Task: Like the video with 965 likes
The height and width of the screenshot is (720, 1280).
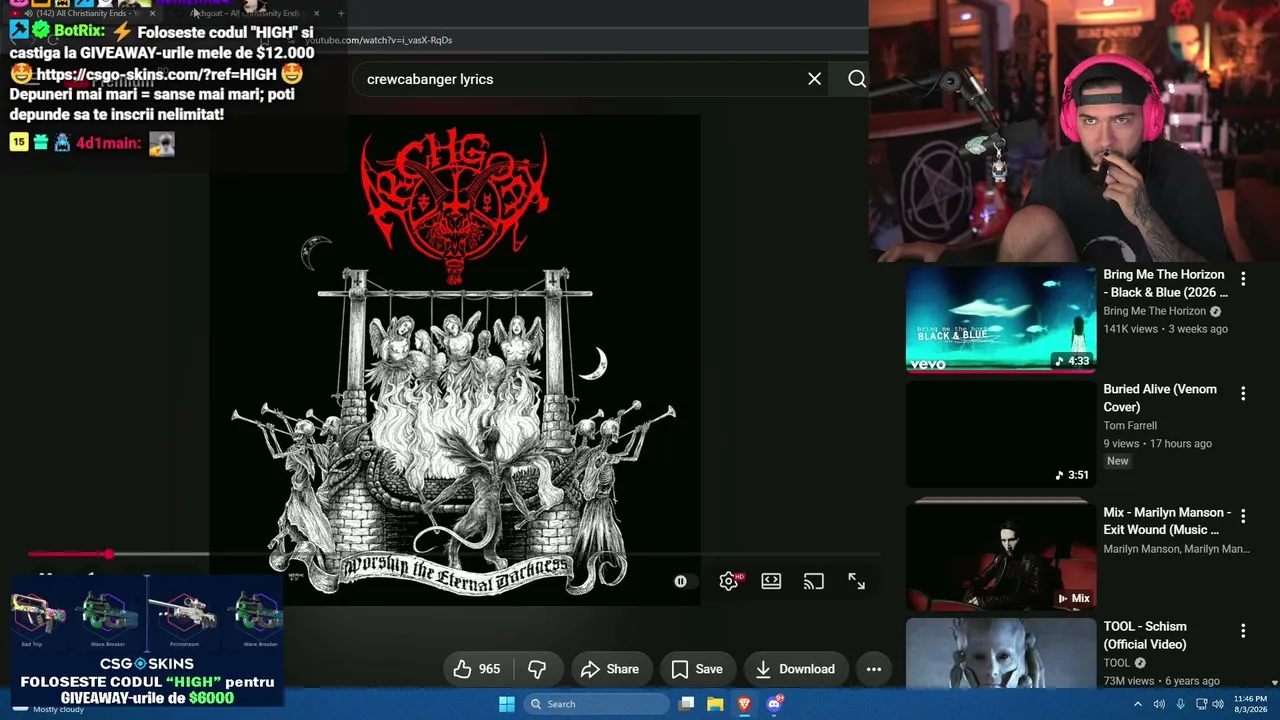Action: [477, 669]
